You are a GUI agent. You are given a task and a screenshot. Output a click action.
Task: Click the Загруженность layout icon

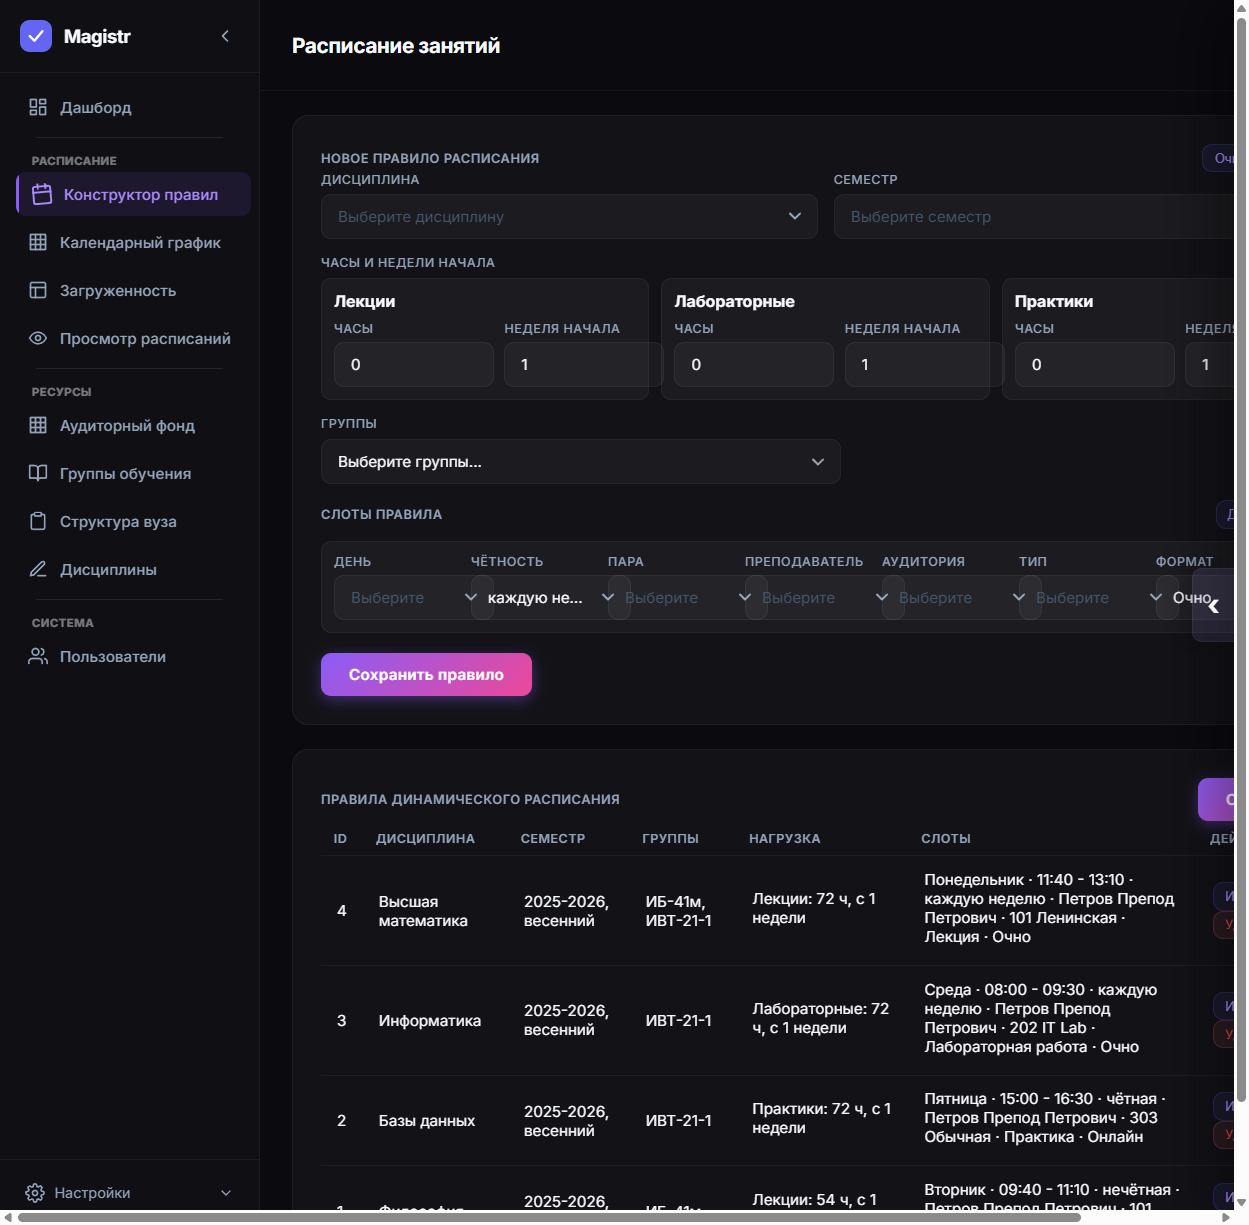point(38,290)
